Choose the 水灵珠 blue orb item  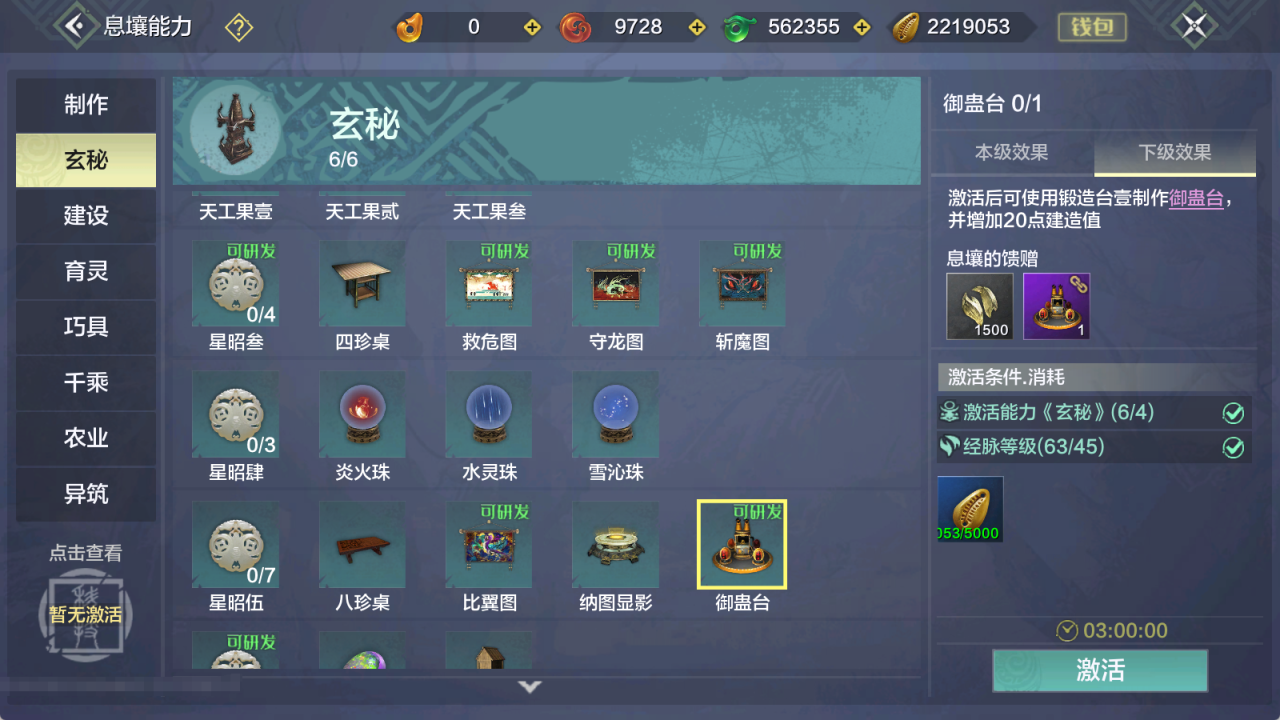[x=489, y=415]
